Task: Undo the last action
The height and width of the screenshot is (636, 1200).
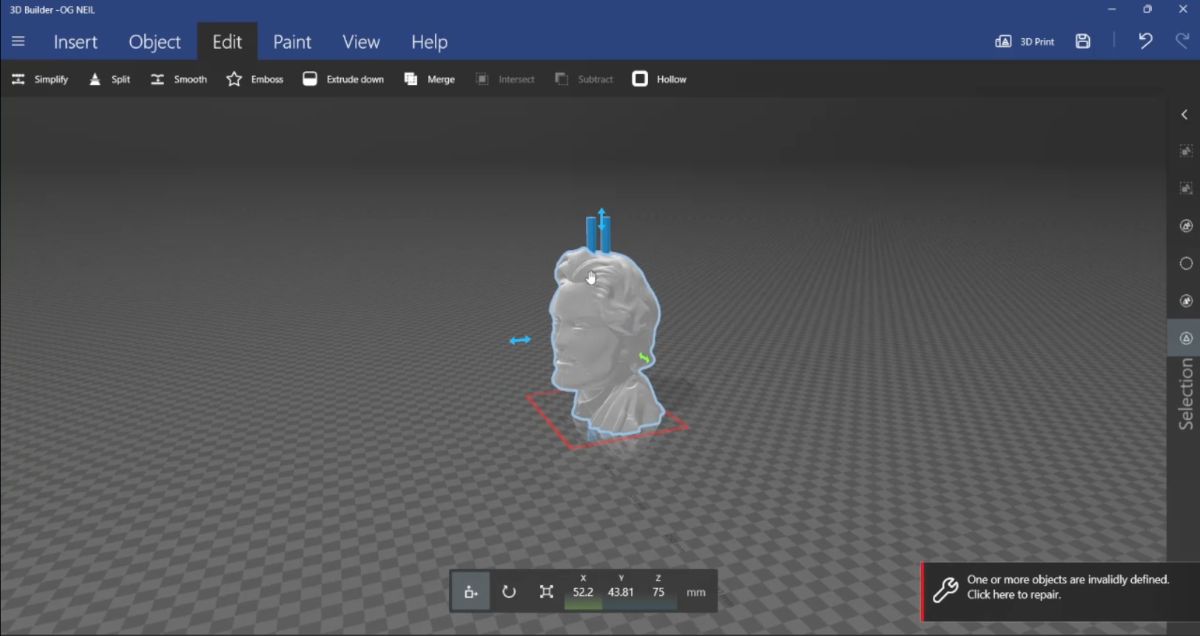Action: point(1146,41)
